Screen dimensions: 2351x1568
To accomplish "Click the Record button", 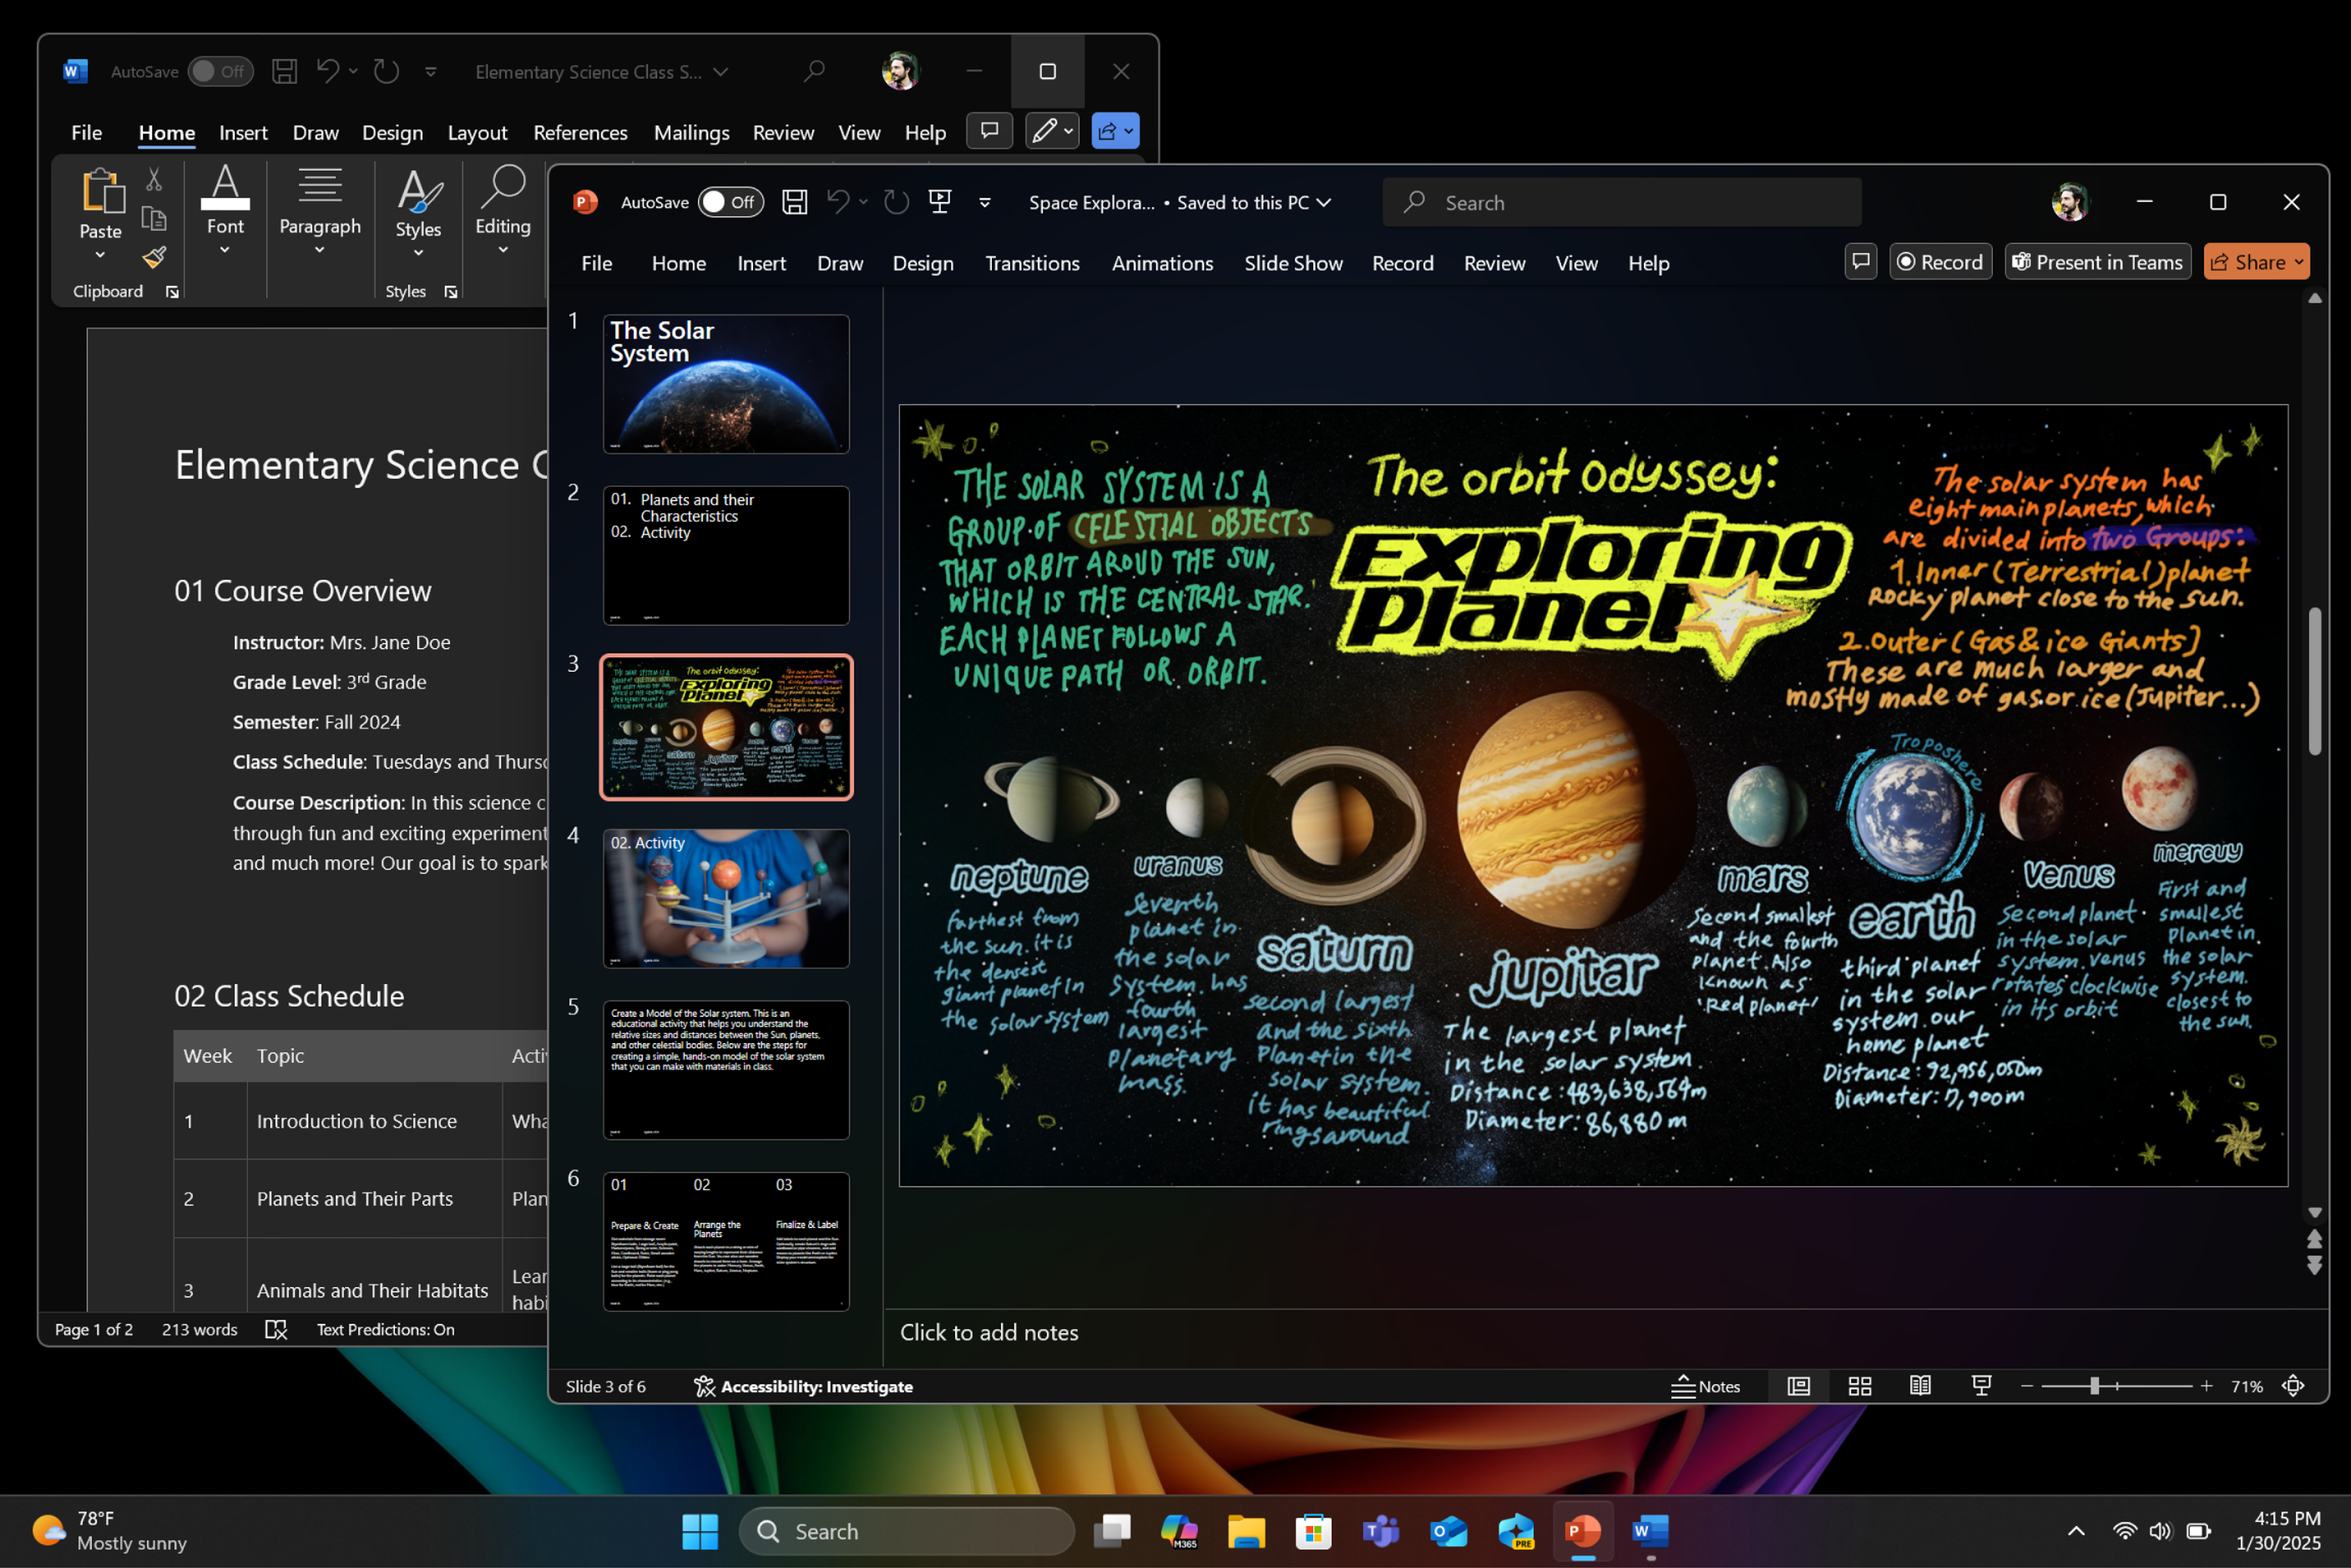I will pos(1939,262).
